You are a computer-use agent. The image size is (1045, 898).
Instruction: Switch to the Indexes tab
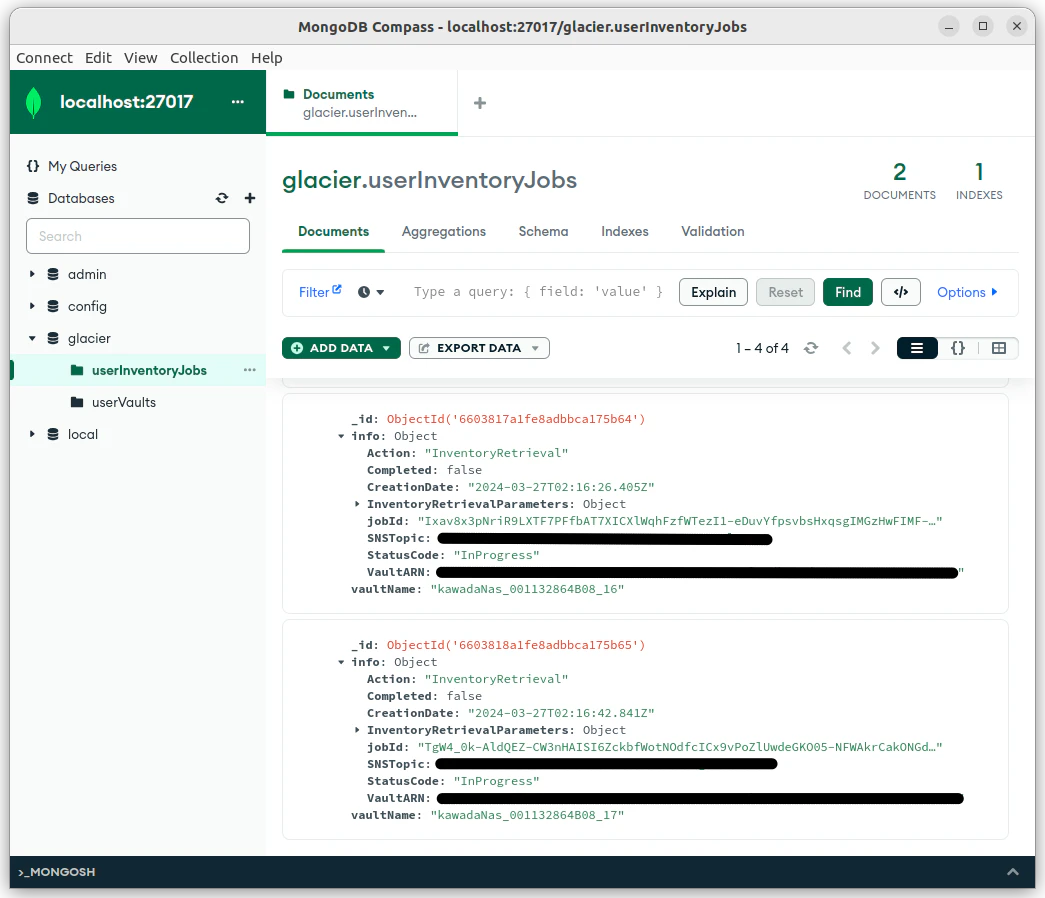[x=624, y=231]
